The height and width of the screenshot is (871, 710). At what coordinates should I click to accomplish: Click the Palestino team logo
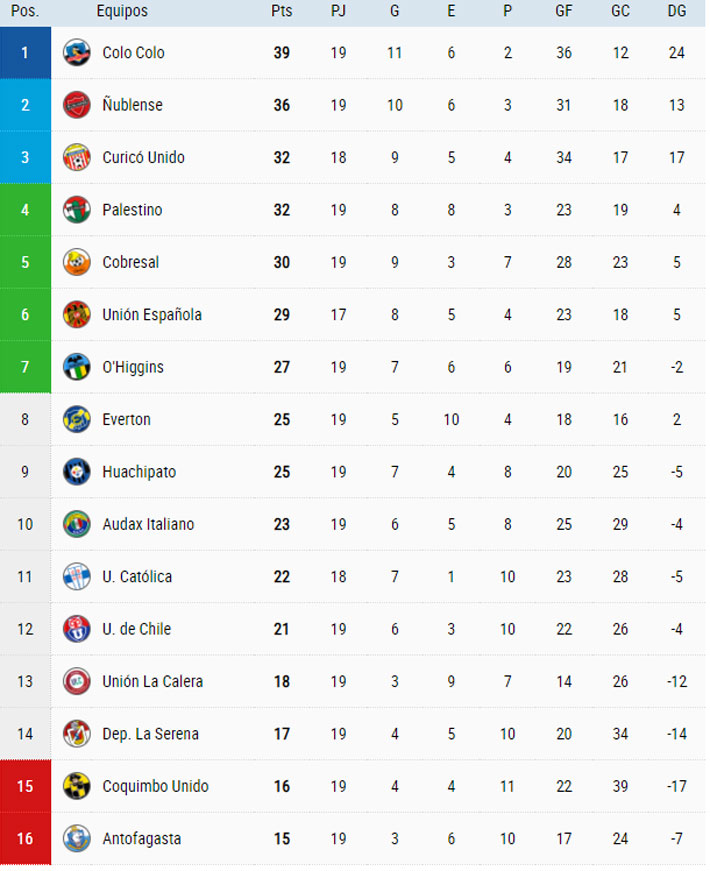[76, 210]
